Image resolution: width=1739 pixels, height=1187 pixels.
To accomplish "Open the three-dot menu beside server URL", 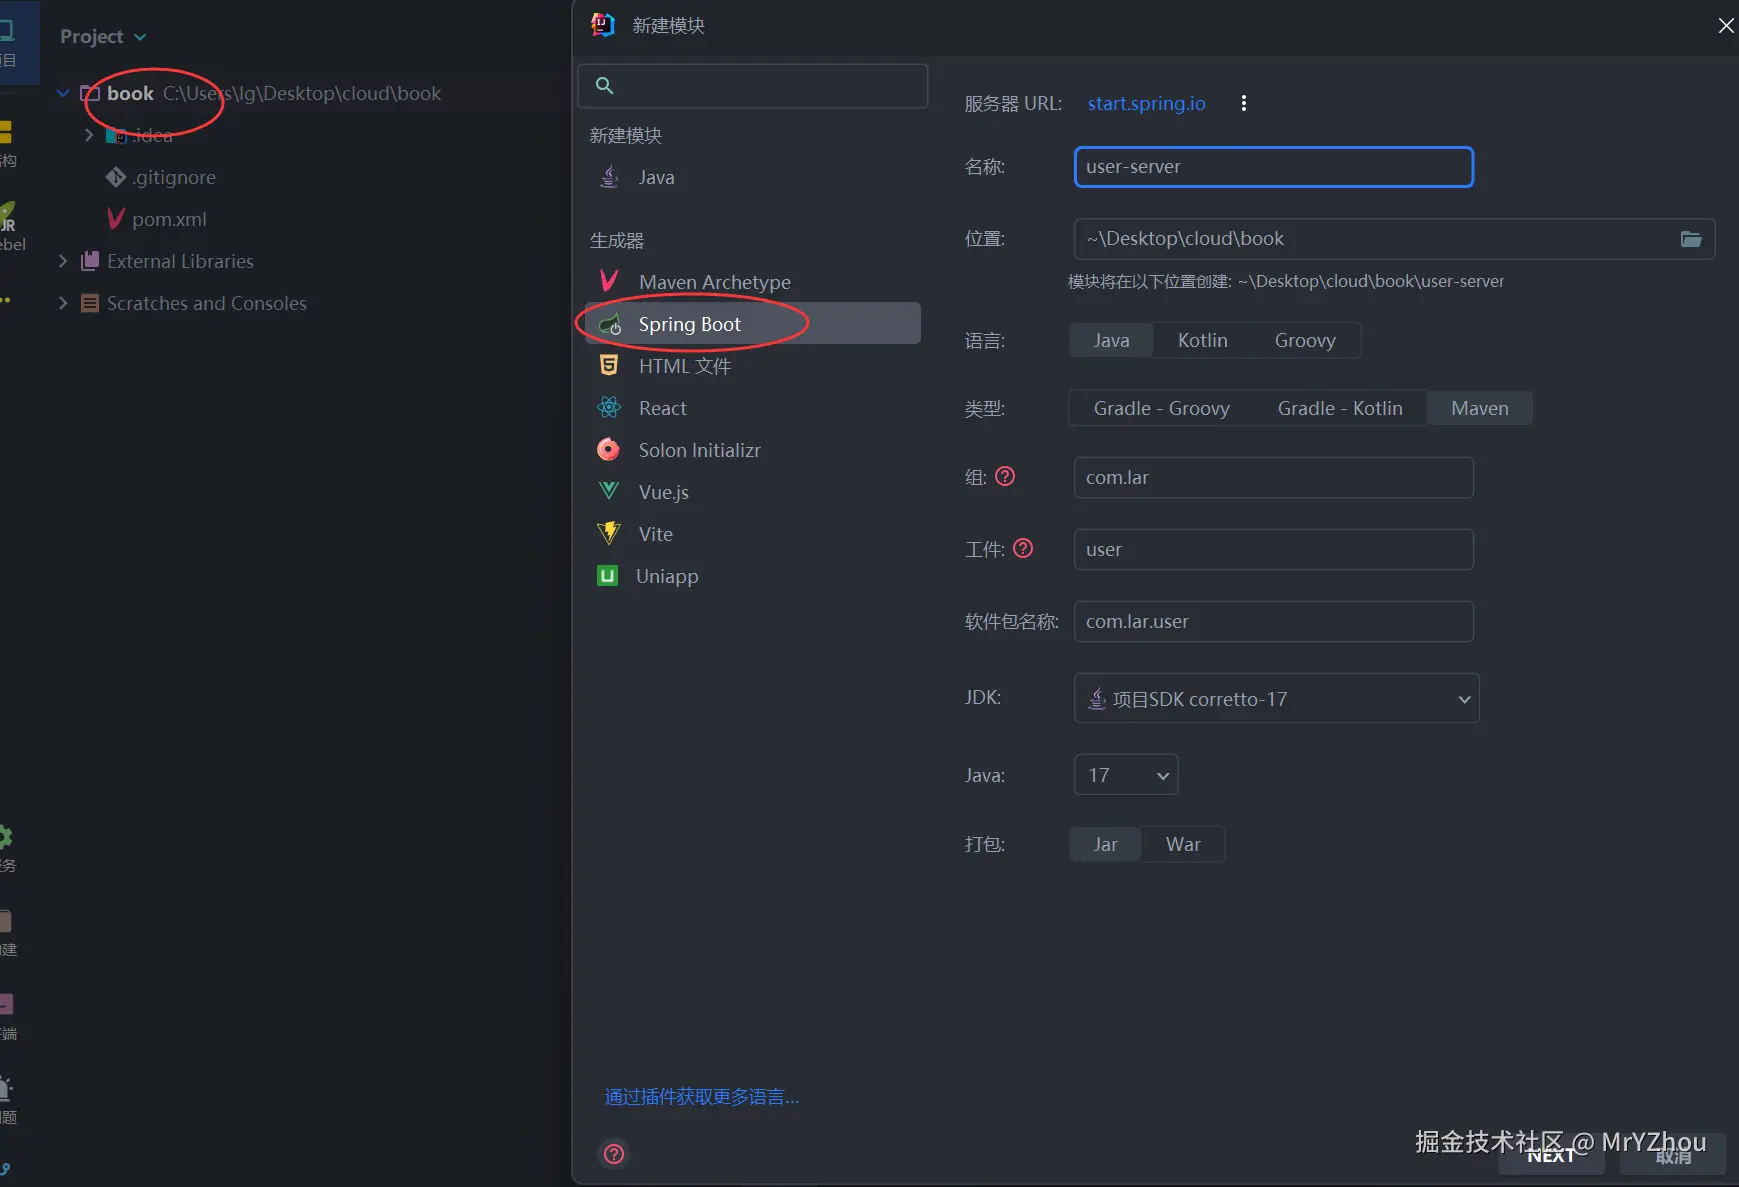I will click(x=1244, y=103).
